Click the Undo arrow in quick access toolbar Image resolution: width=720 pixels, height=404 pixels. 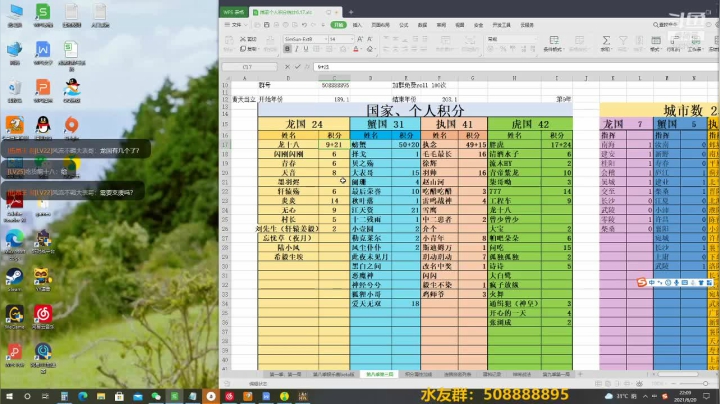[304, 25]
